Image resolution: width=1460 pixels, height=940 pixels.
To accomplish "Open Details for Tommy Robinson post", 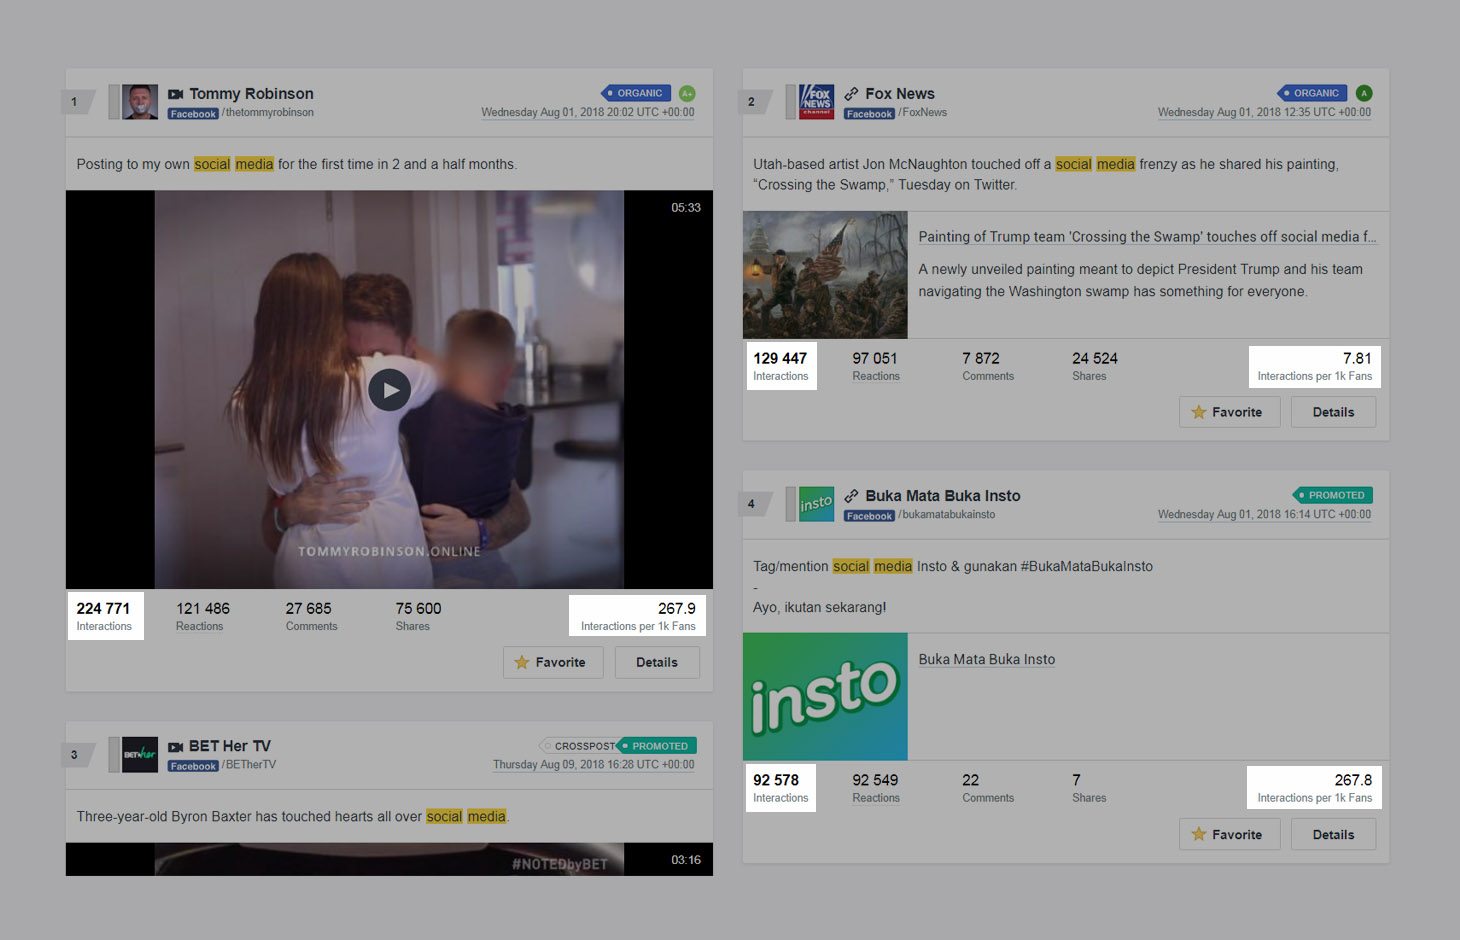I will coord(656,662).
